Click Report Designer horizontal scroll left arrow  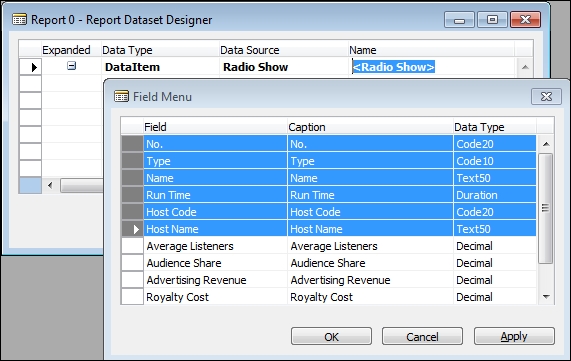click(x=50, y=185)
